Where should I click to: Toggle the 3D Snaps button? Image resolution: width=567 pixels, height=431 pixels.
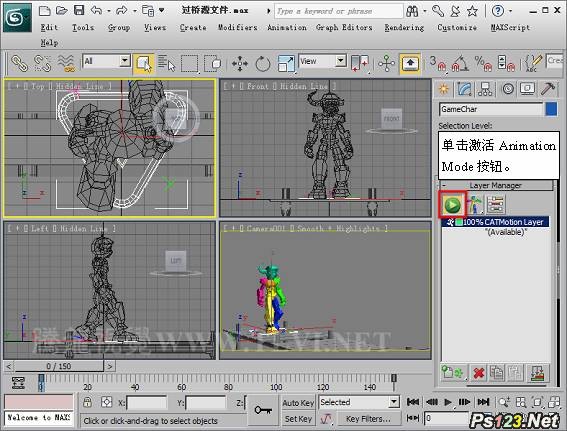coord(437,63)
